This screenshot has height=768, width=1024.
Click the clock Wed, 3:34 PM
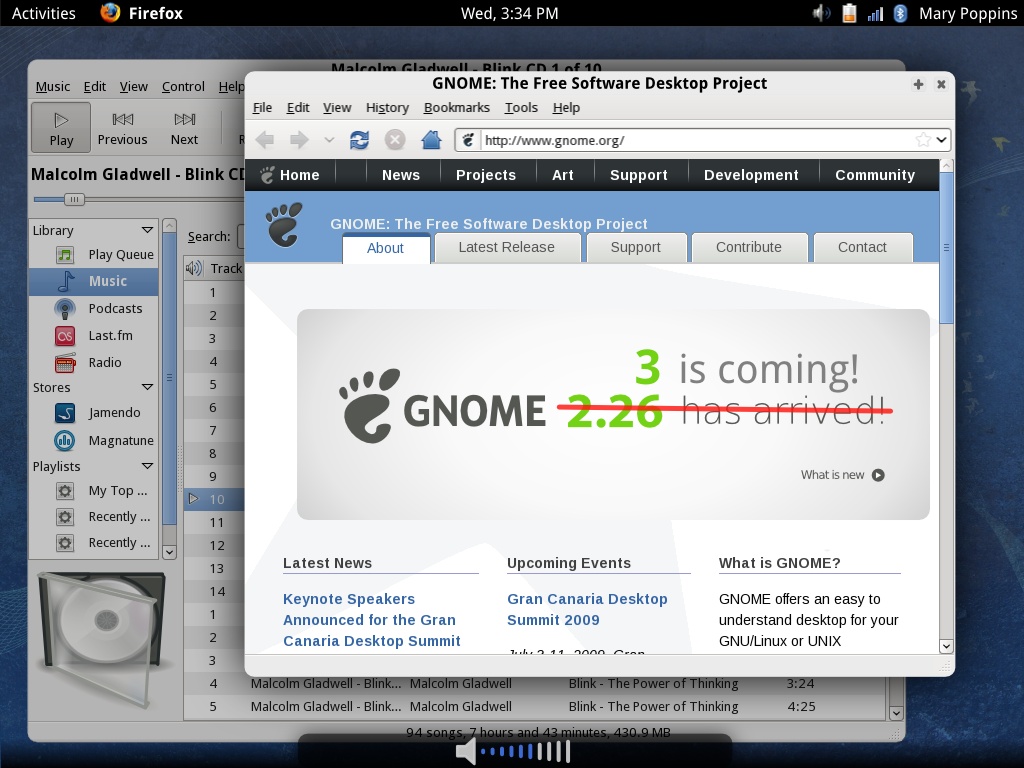click(x=509, y=13)
